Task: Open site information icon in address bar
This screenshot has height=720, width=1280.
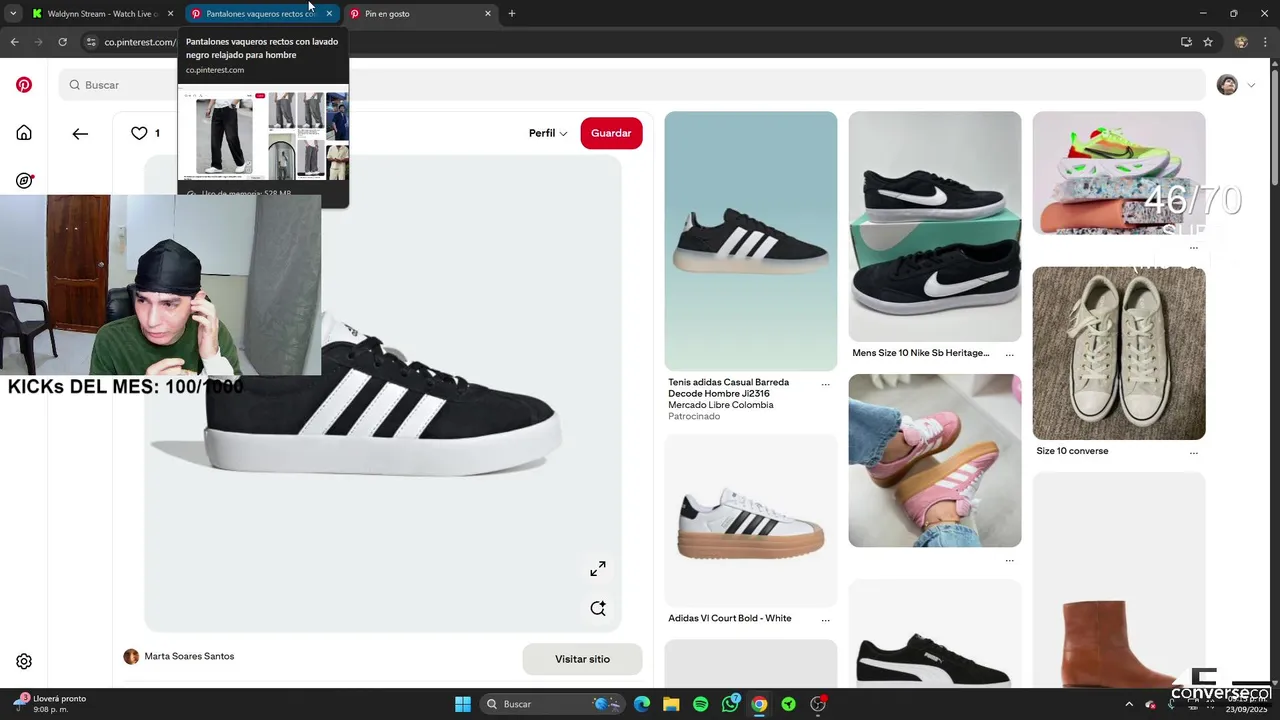Action: pos(91,42)
